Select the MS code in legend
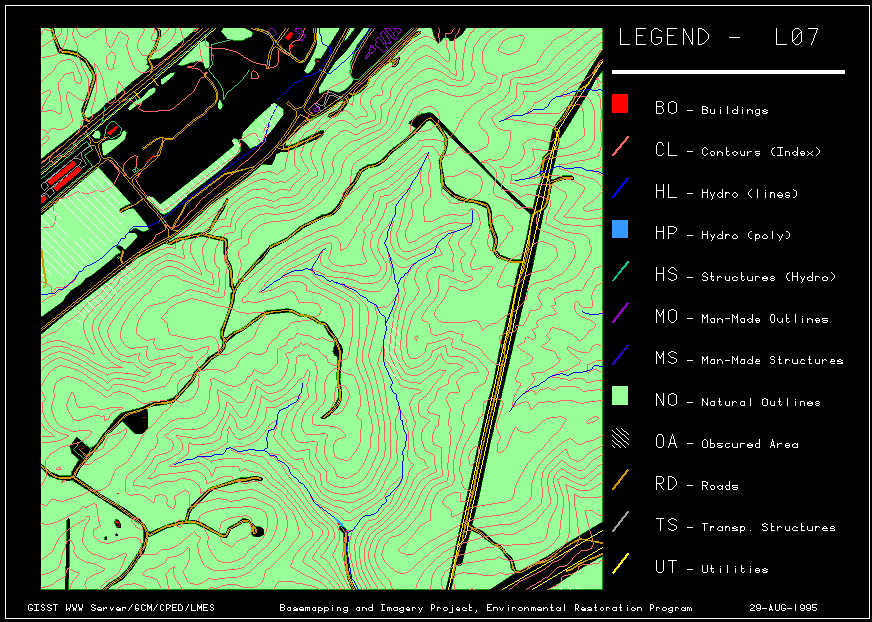 pos(666,358)
